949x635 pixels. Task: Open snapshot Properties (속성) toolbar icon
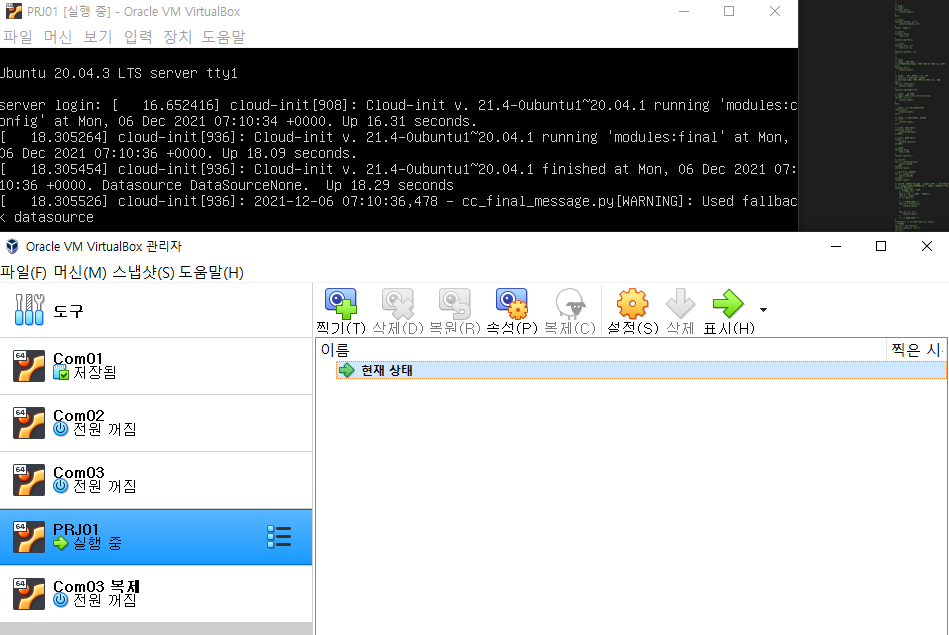pos(512,304)
